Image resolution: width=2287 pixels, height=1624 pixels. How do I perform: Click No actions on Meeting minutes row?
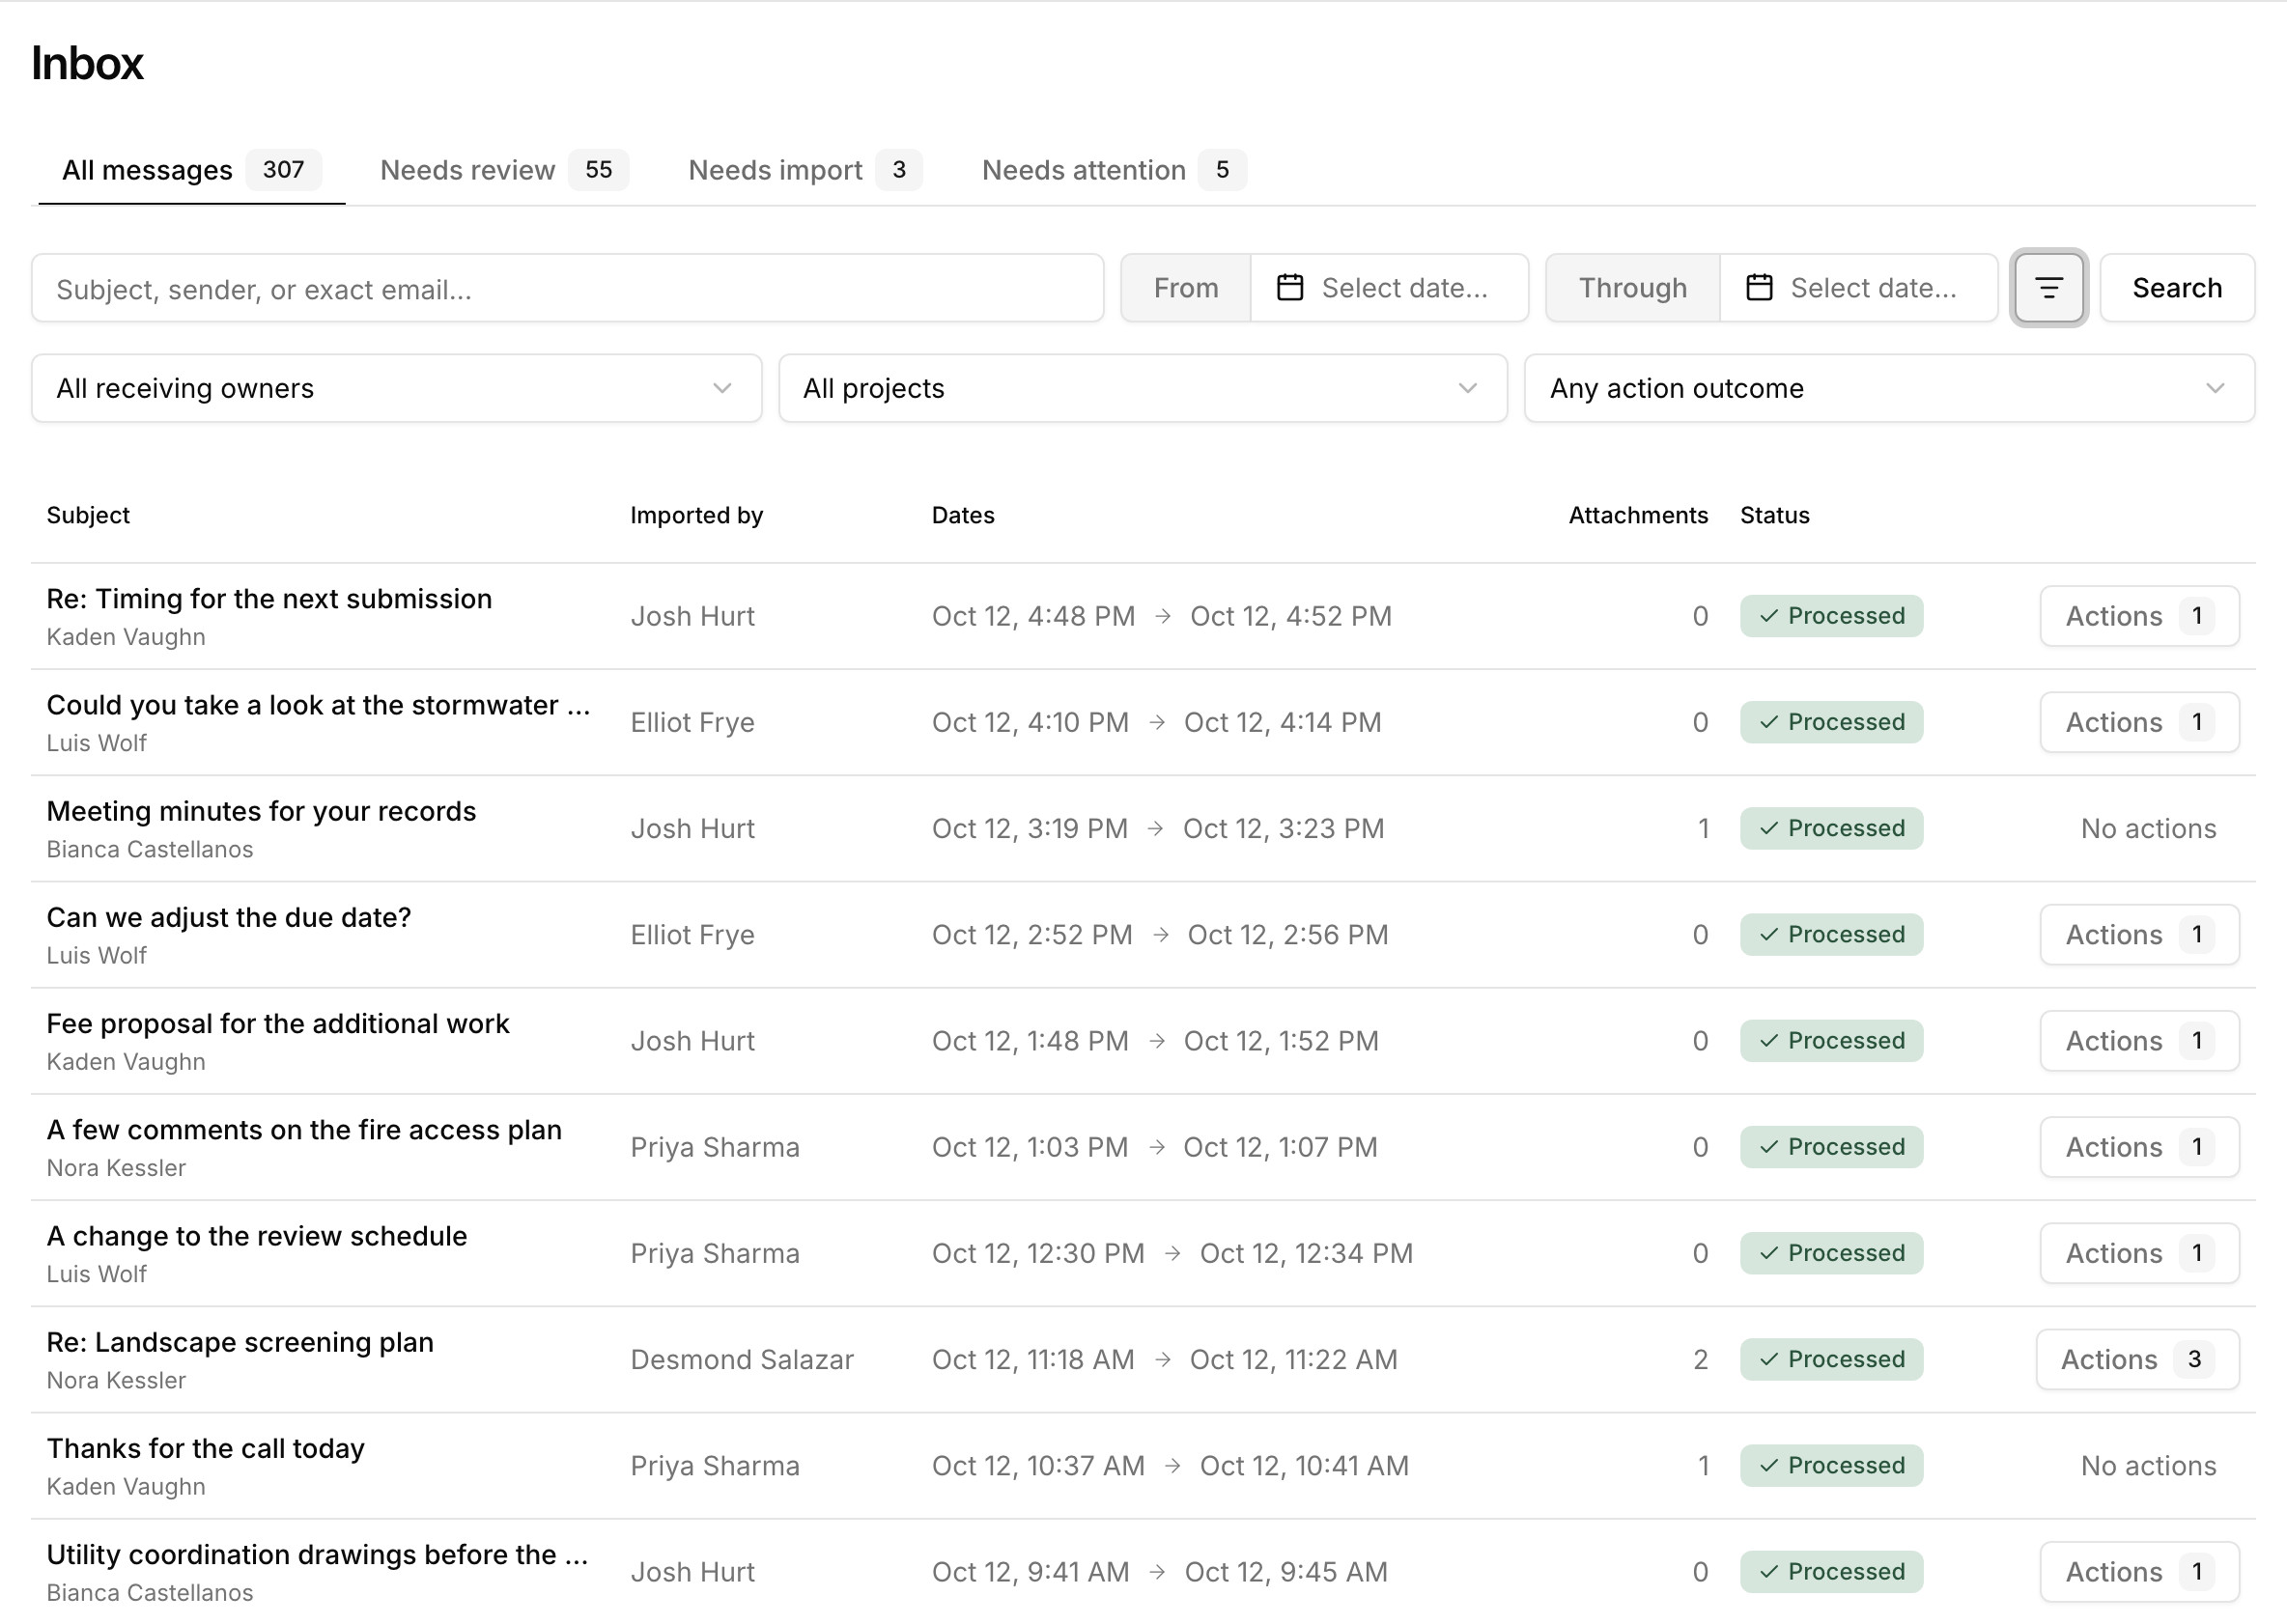[x=2148, y=828]
